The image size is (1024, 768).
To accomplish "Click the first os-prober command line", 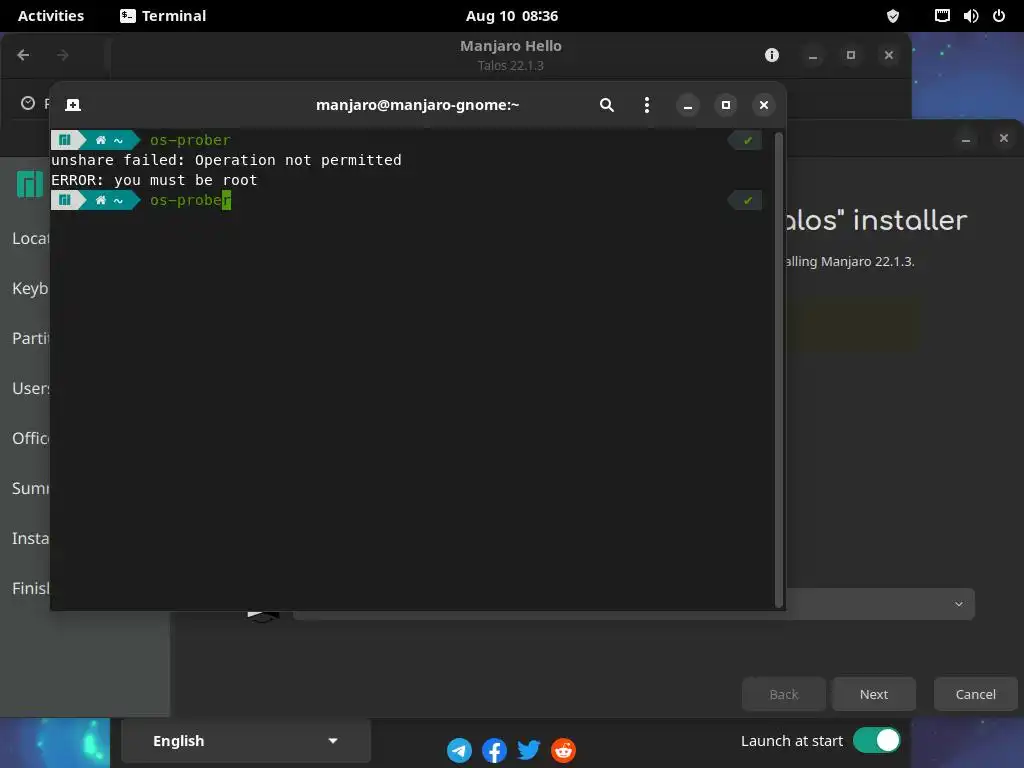I will 190,140.
